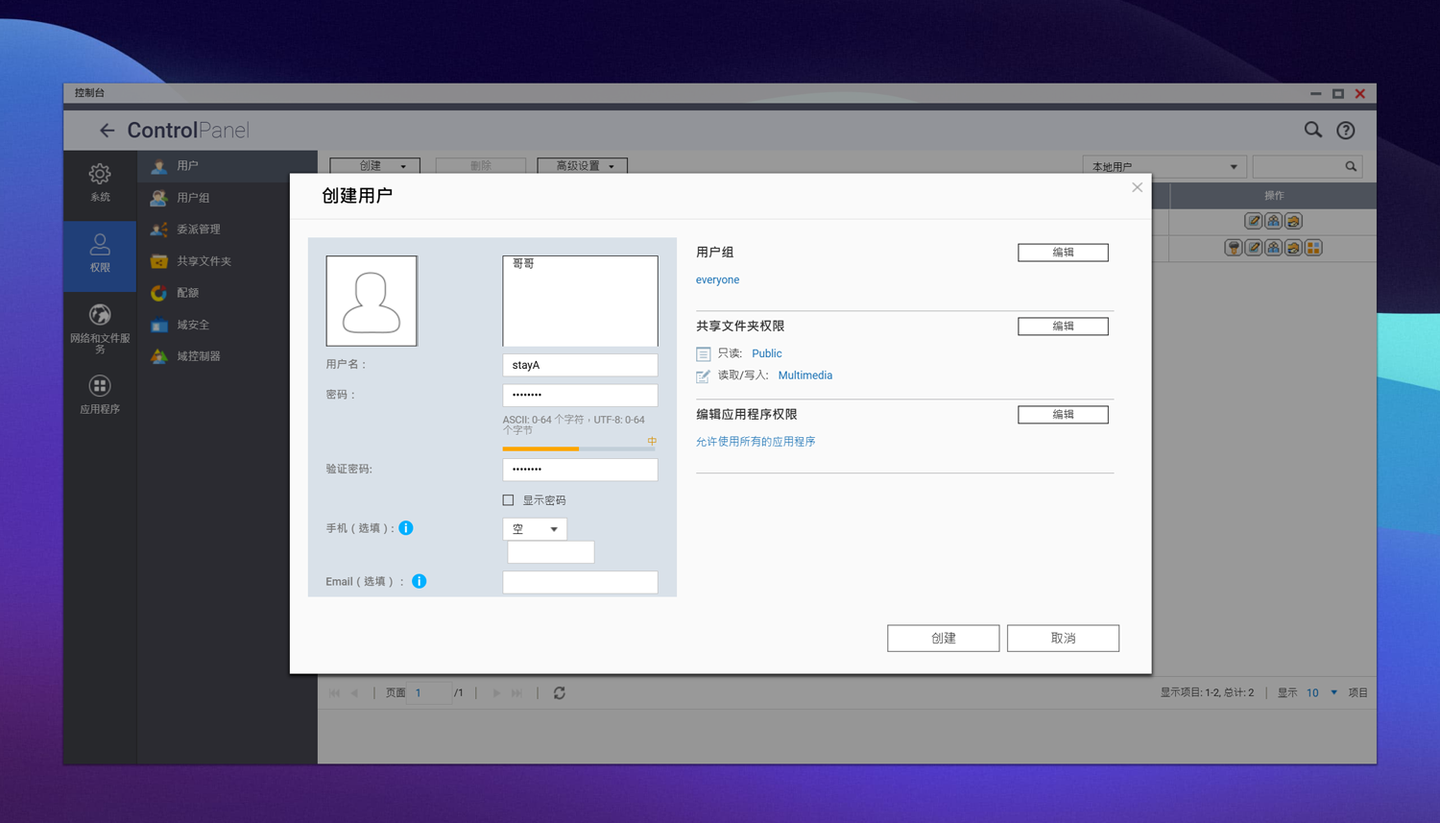
Task: Click 编辑 next to 编辑应用程序权限
Action: 1063,414
